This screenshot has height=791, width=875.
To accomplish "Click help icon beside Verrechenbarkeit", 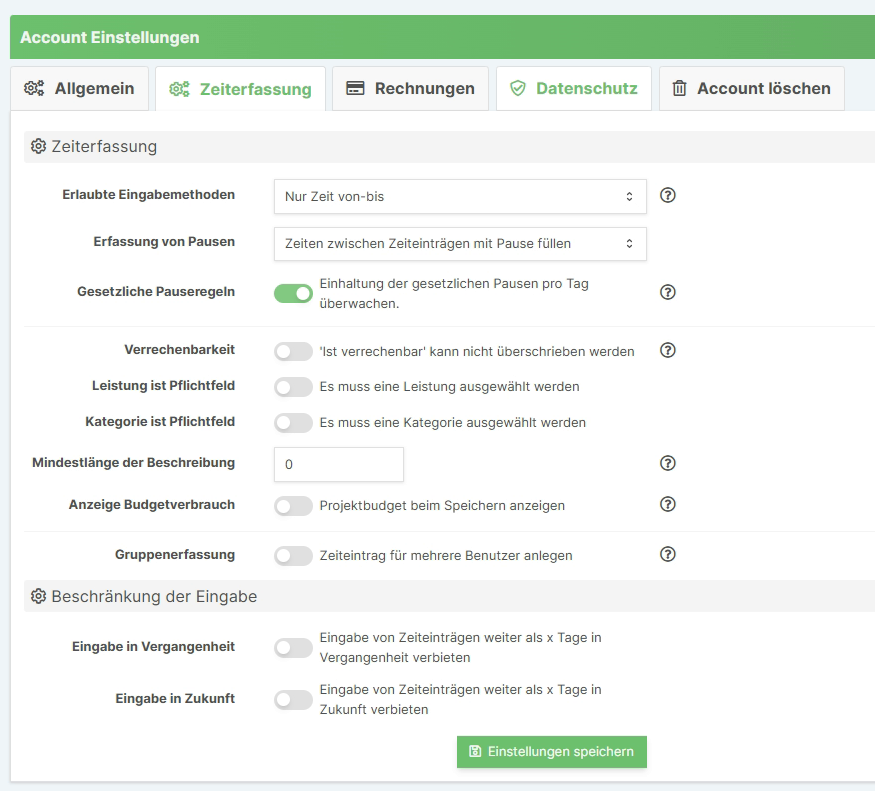I will [669, 350].
